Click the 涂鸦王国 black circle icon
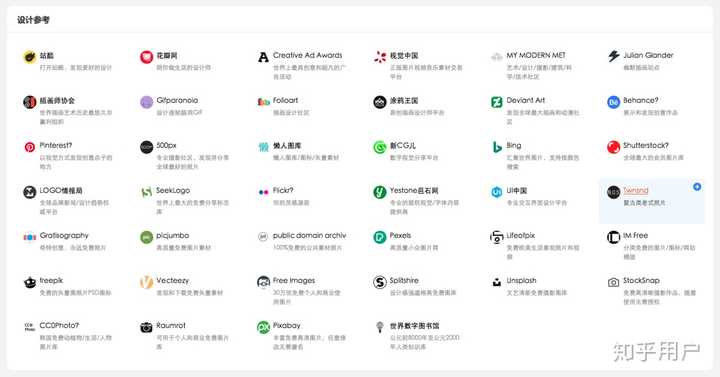720x377 pixels. click(380, 102)
